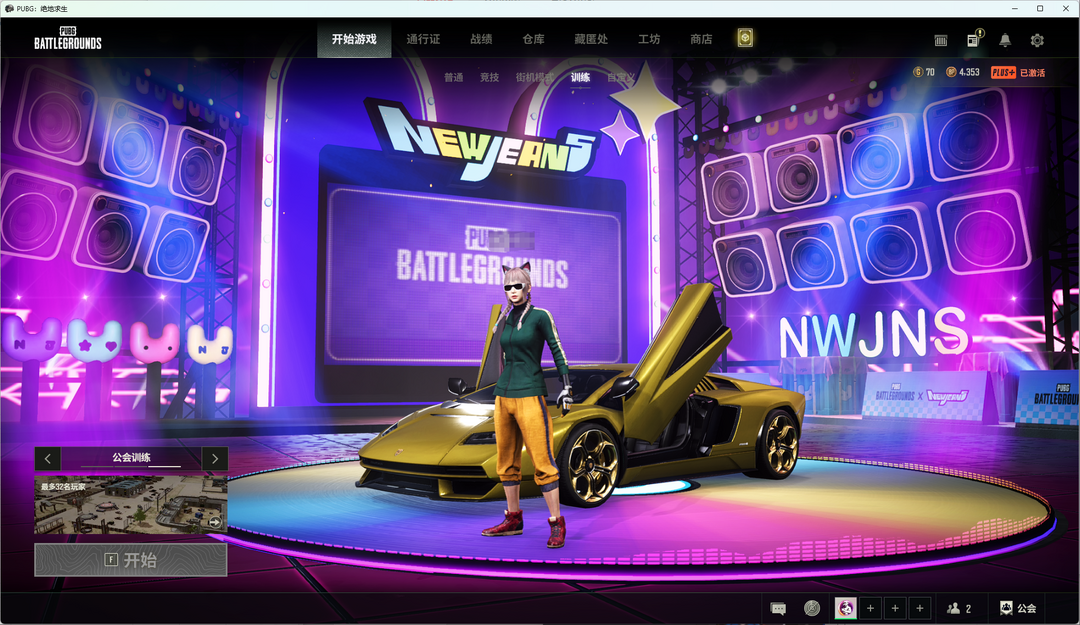This screenshot has height=625, width=1080.
Task: Invite a player to the second empty team slot
Action: tap(895, 608)
